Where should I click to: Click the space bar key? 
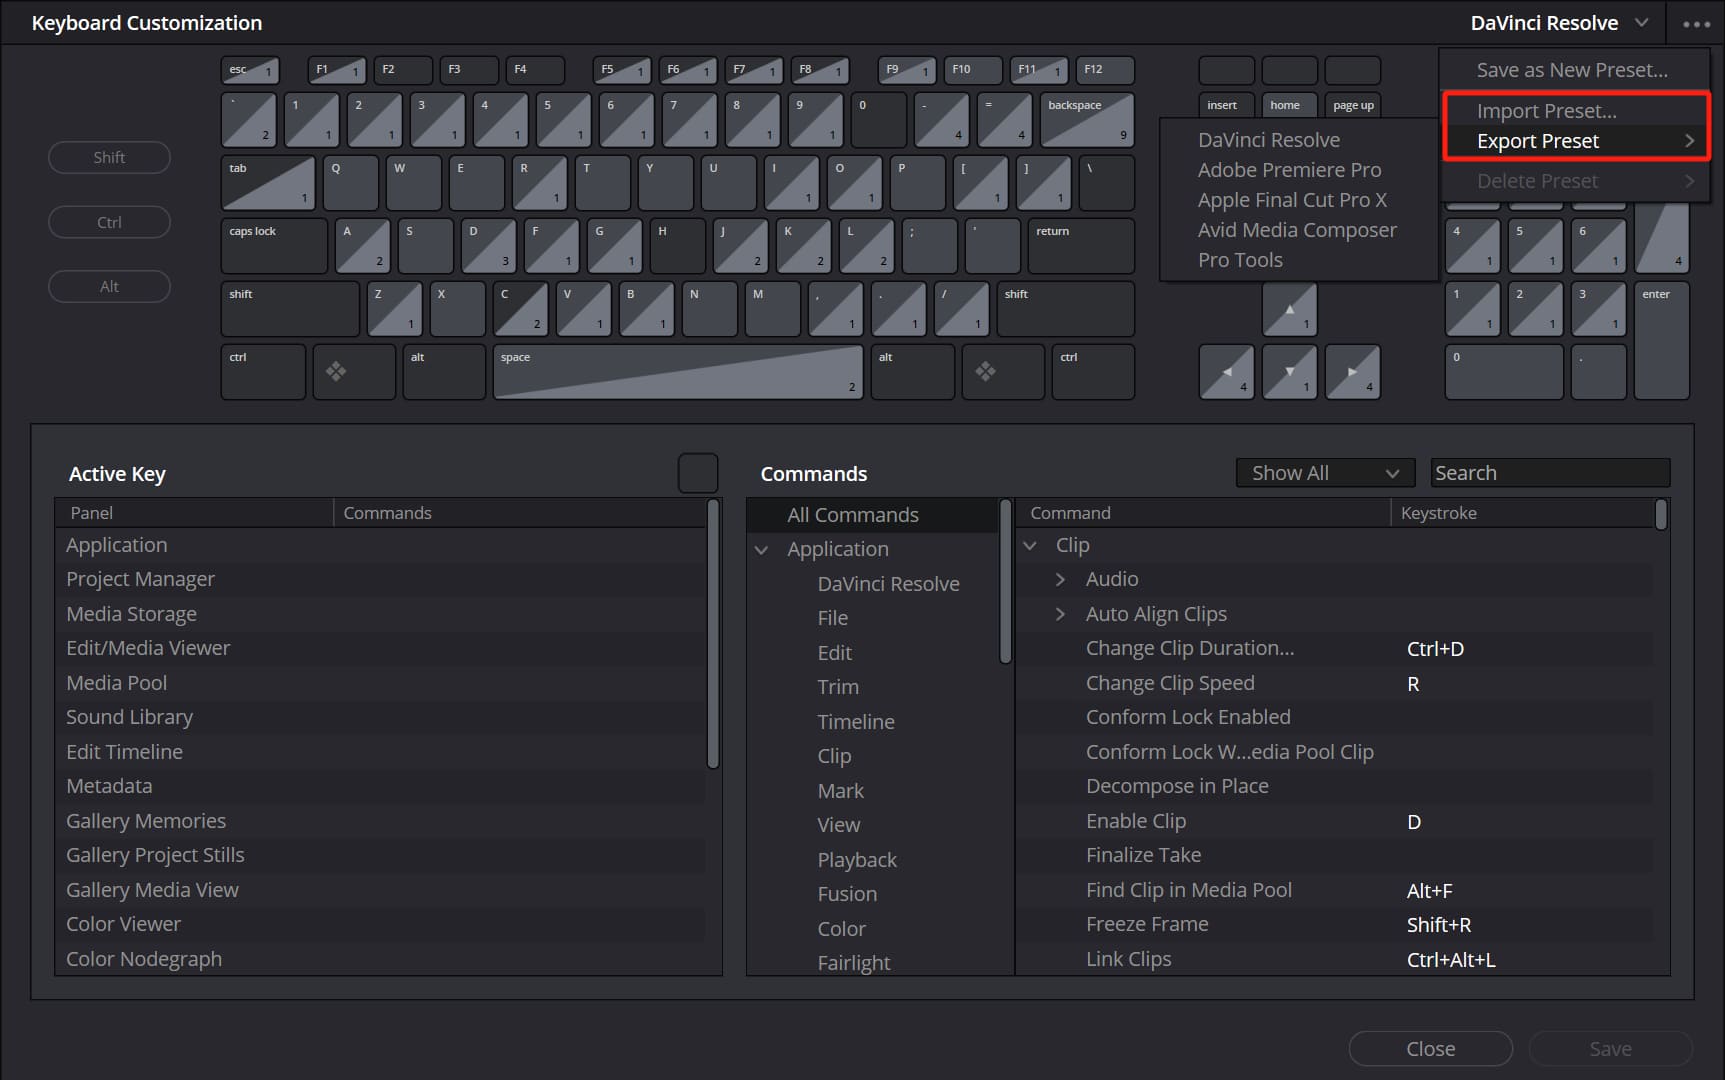click(x=677, y=372)
